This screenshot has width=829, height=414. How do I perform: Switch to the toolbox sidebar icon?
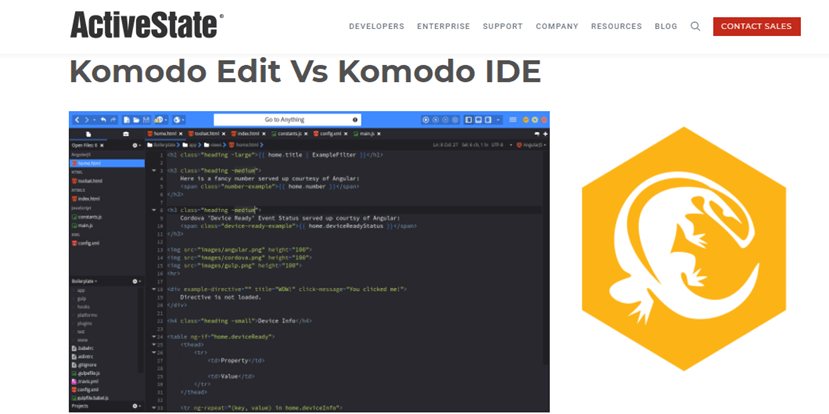coord(126,134)
